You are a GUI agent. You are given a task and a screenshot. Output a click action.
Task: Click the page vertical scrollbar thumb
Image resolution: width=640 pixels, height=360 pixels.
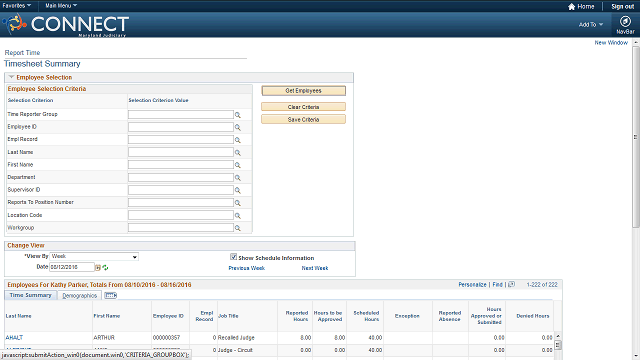point(636,137)
